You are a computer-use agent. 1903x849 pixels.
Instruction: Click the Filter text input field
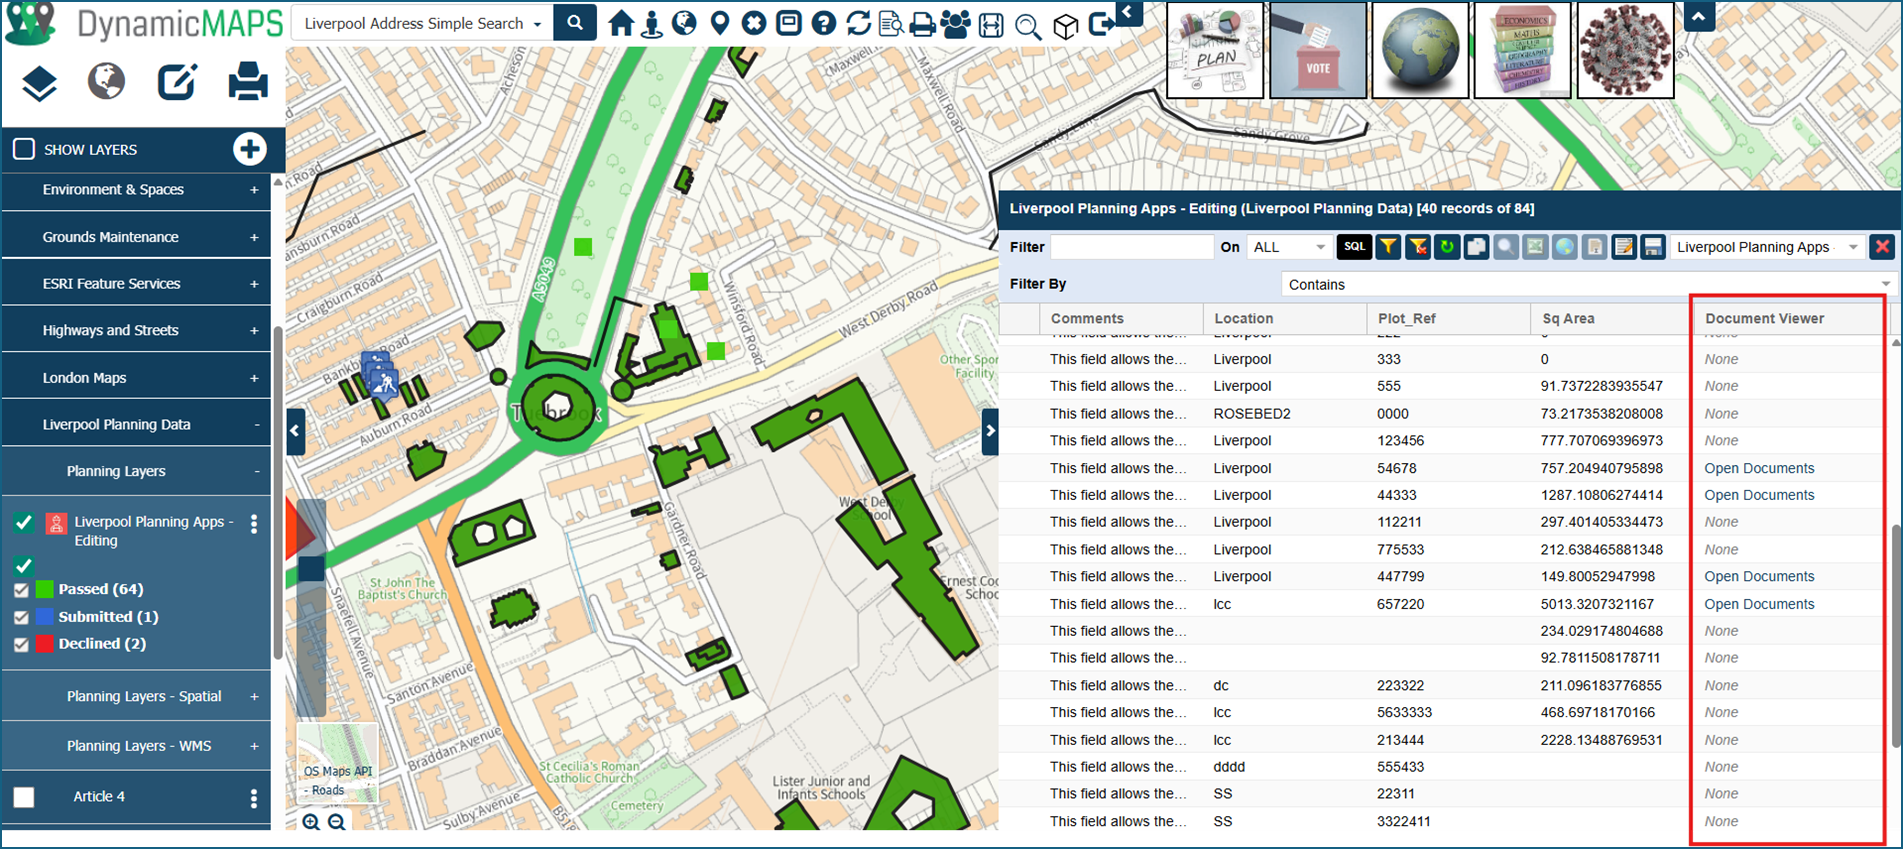point(1131,247)
